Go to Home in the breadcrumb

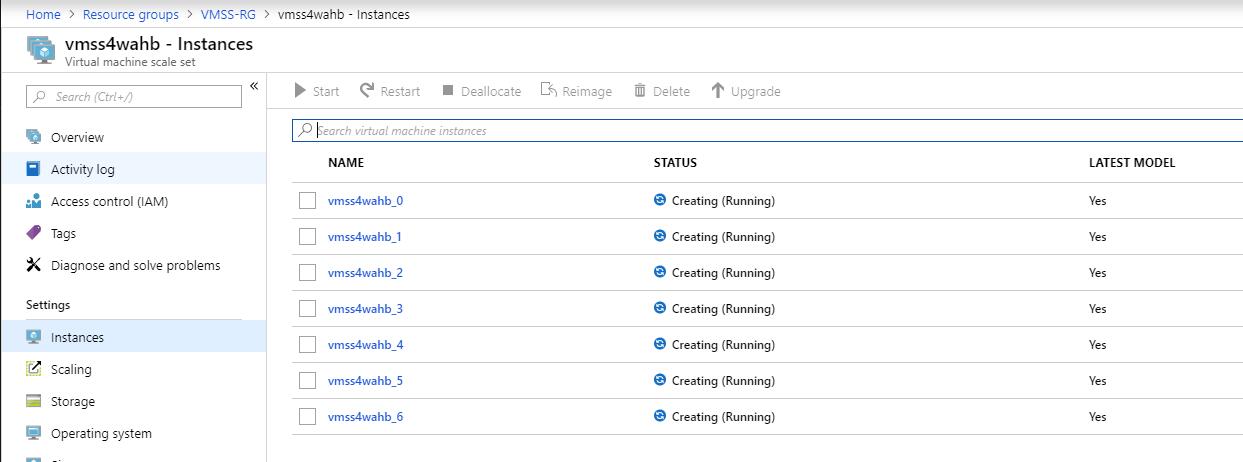coord(43,14)
